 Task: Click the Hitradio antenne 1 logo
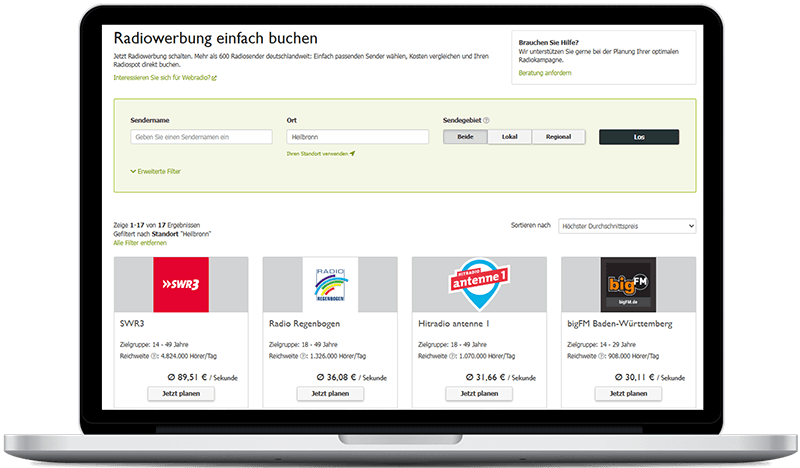479,284
